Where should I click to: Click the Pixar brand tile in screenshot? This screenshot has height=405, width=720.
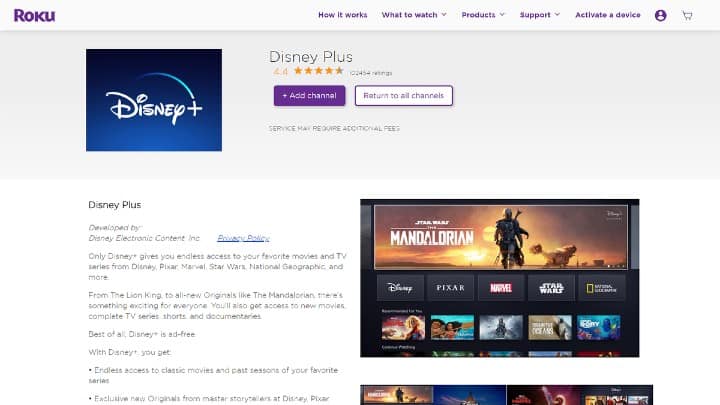[x=450, y=288]
